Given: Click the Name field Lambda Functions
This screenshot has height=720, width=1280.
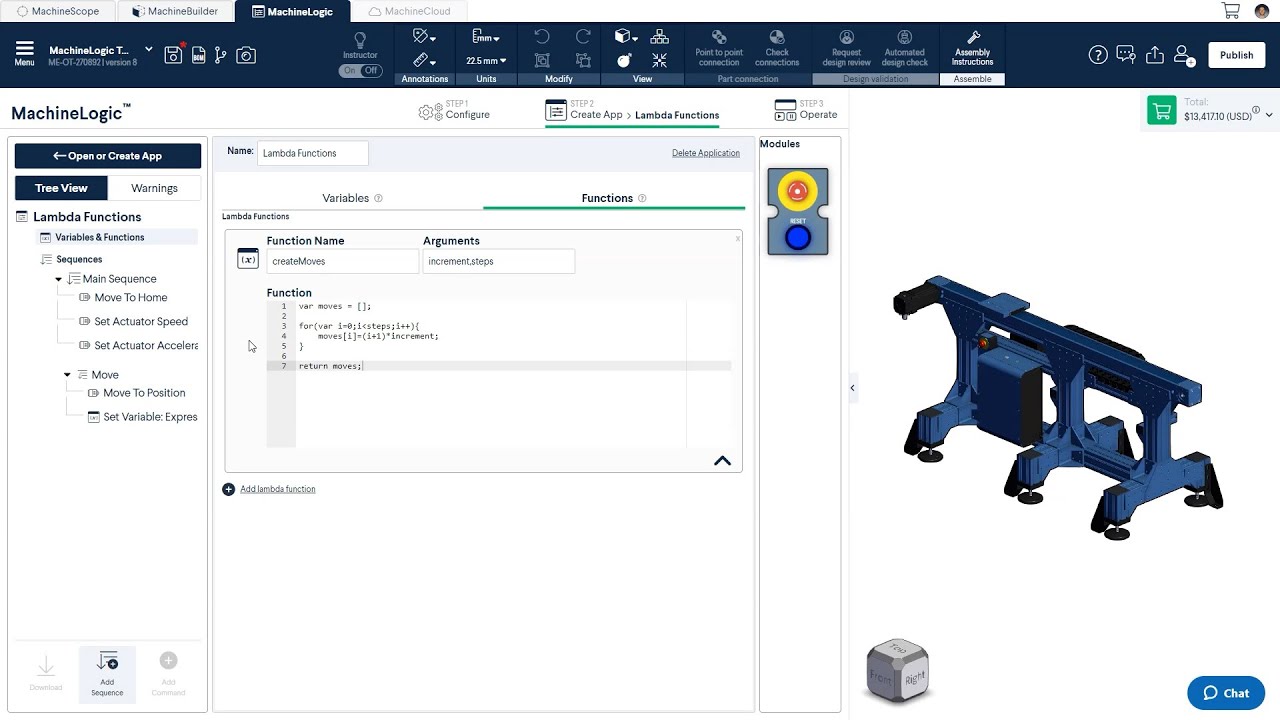Looking at the screenshot, I should [x=313, y=153].
